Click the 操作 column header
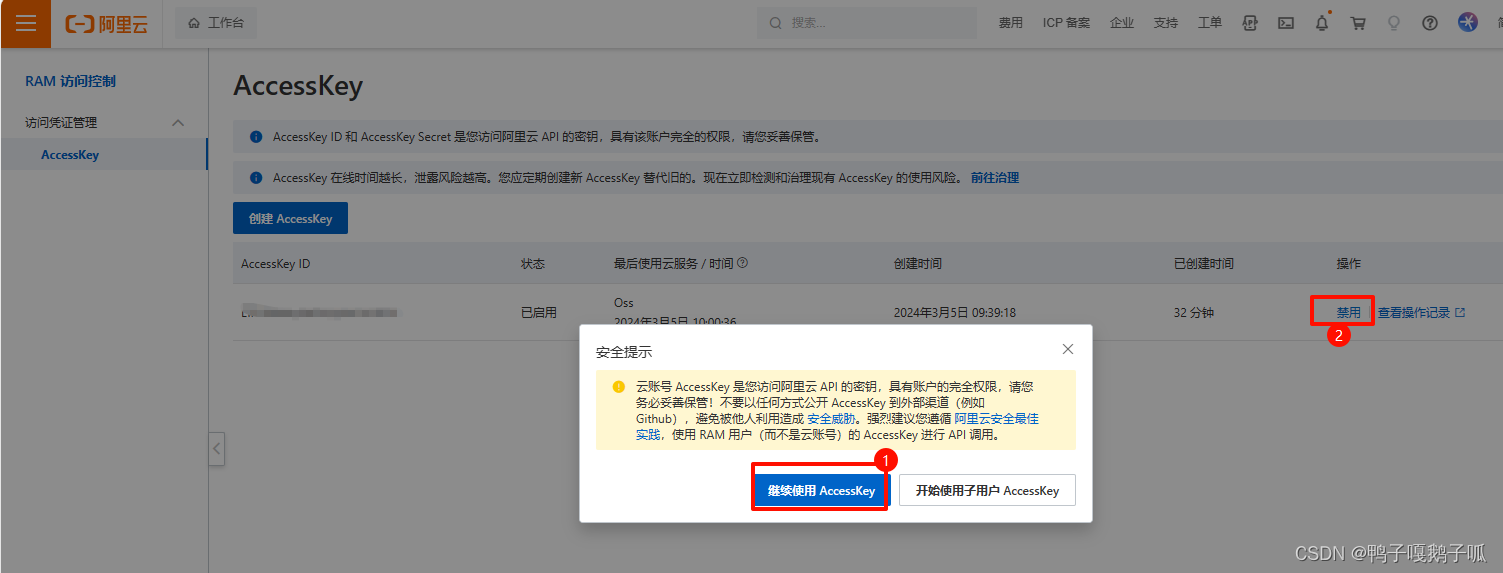Screen dimensions: 1503x573 (x=1348, y=264)
